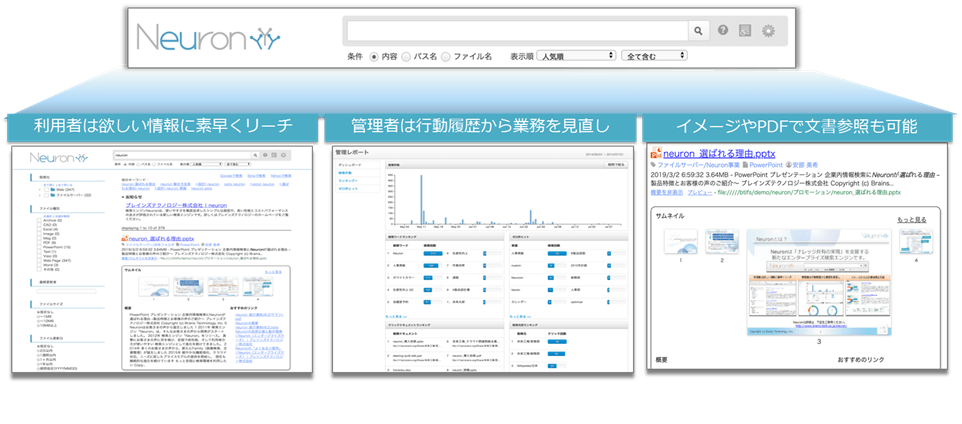Viewport: 962px width, 424px height.
Task: Click the 管理レポート heading
Action: click(352, 152)
